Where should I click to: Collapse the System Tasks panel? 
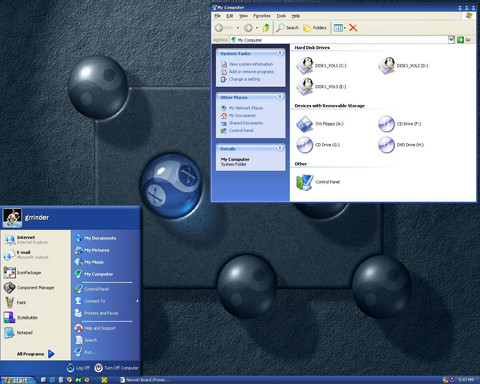point(280,53)
